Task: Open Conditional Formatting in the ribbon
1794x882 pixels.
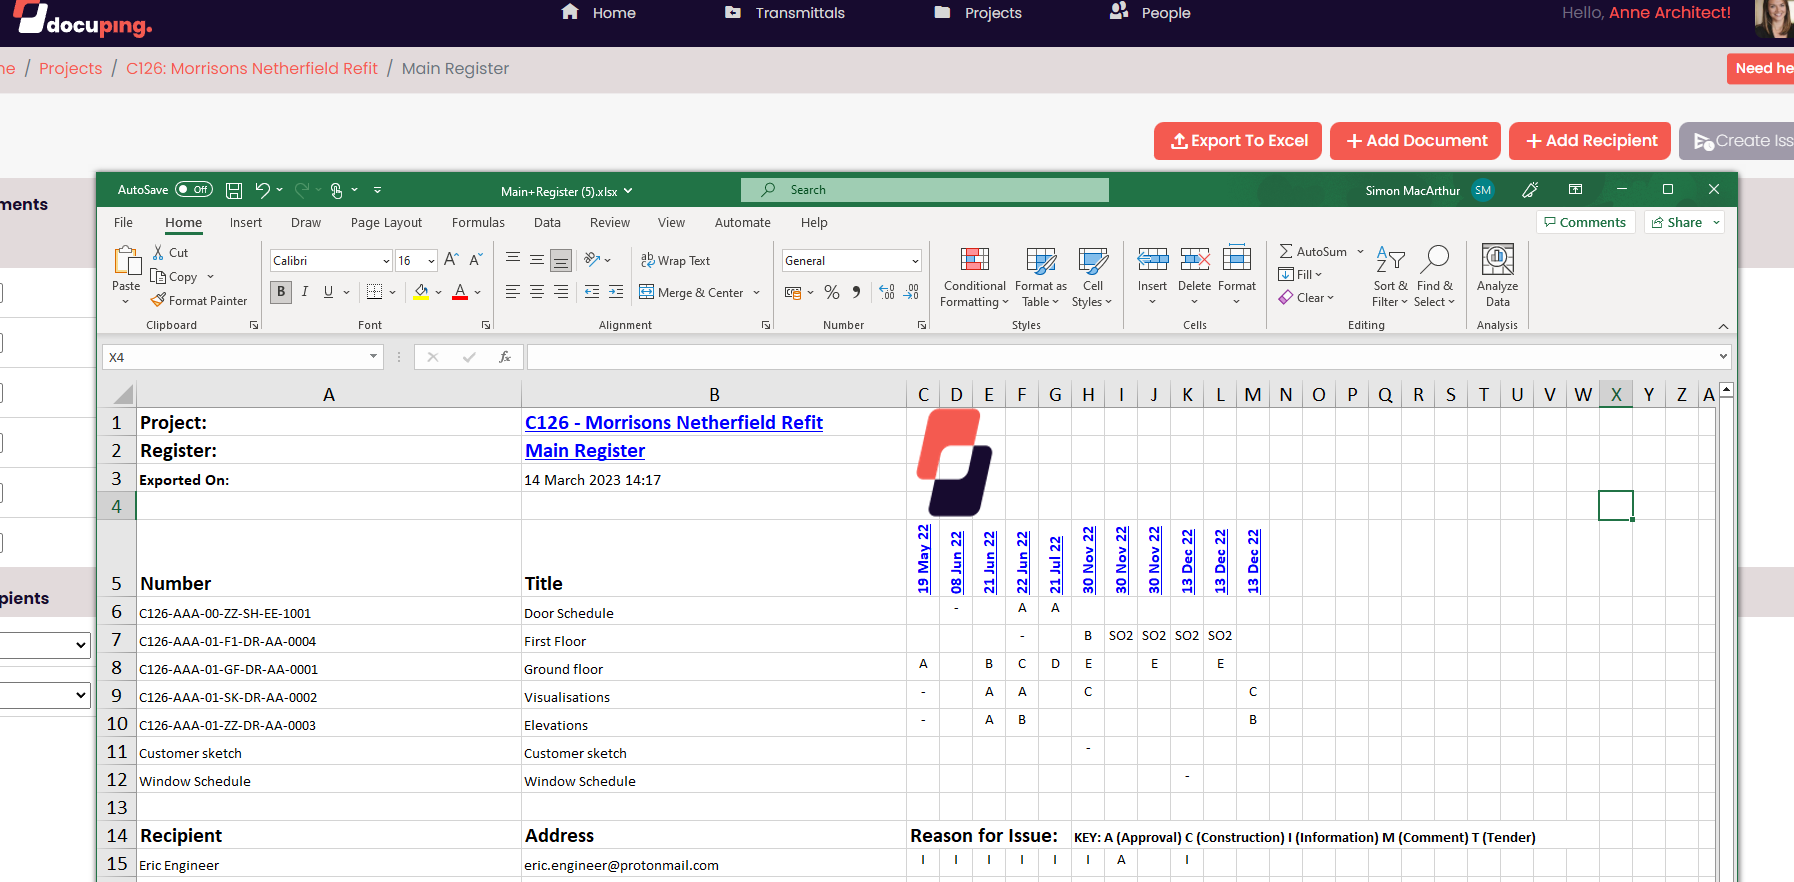Action: coord(974,276)
